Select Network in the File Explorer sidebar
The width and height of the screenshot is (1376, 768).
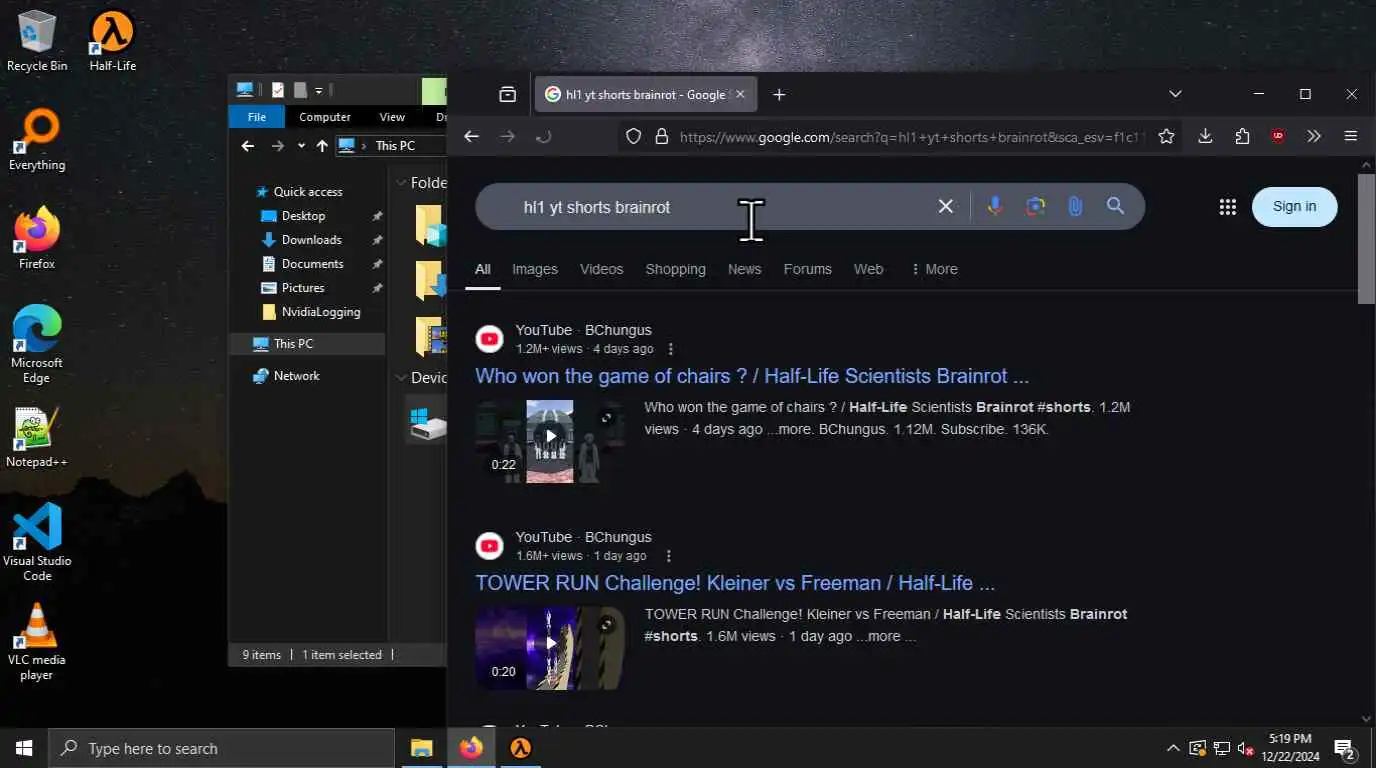click(296, 376)
